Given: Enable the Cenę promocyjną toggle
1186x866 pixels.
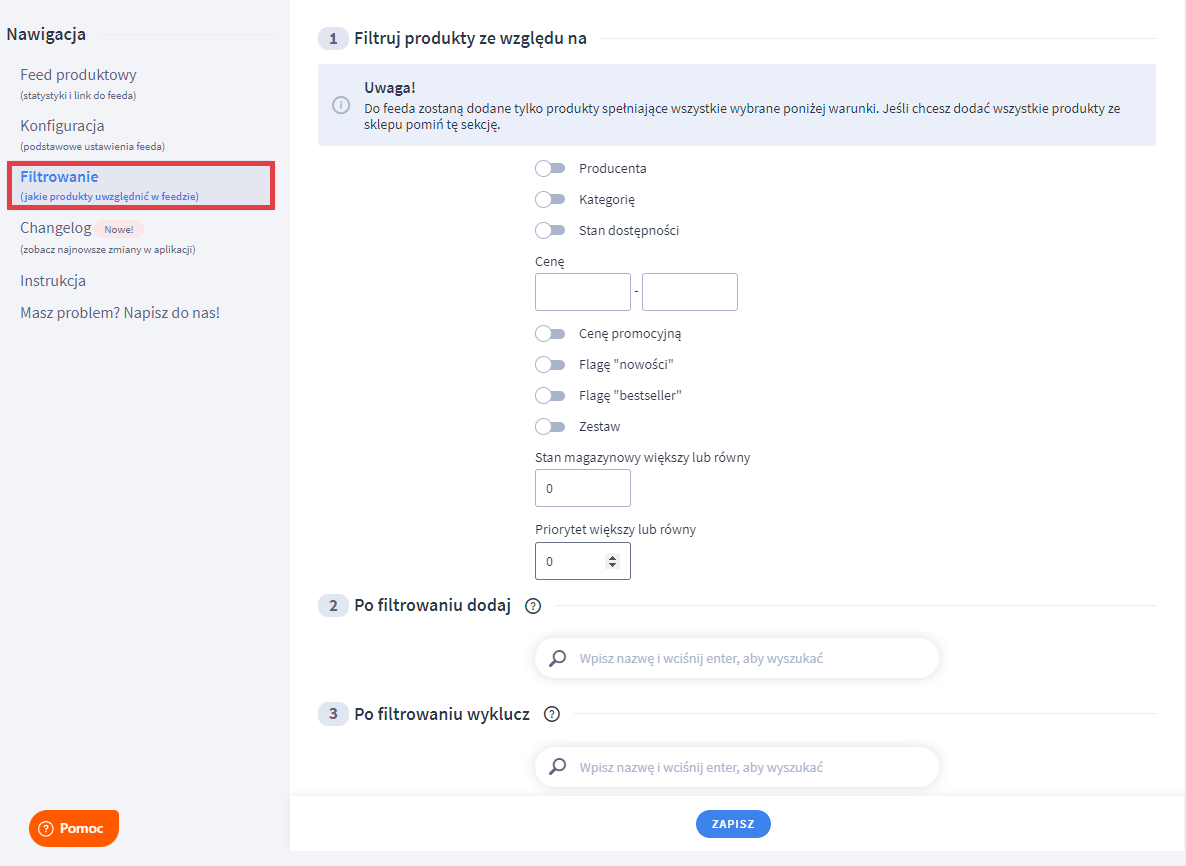Looking at the screenshot, I should [550, 333].
